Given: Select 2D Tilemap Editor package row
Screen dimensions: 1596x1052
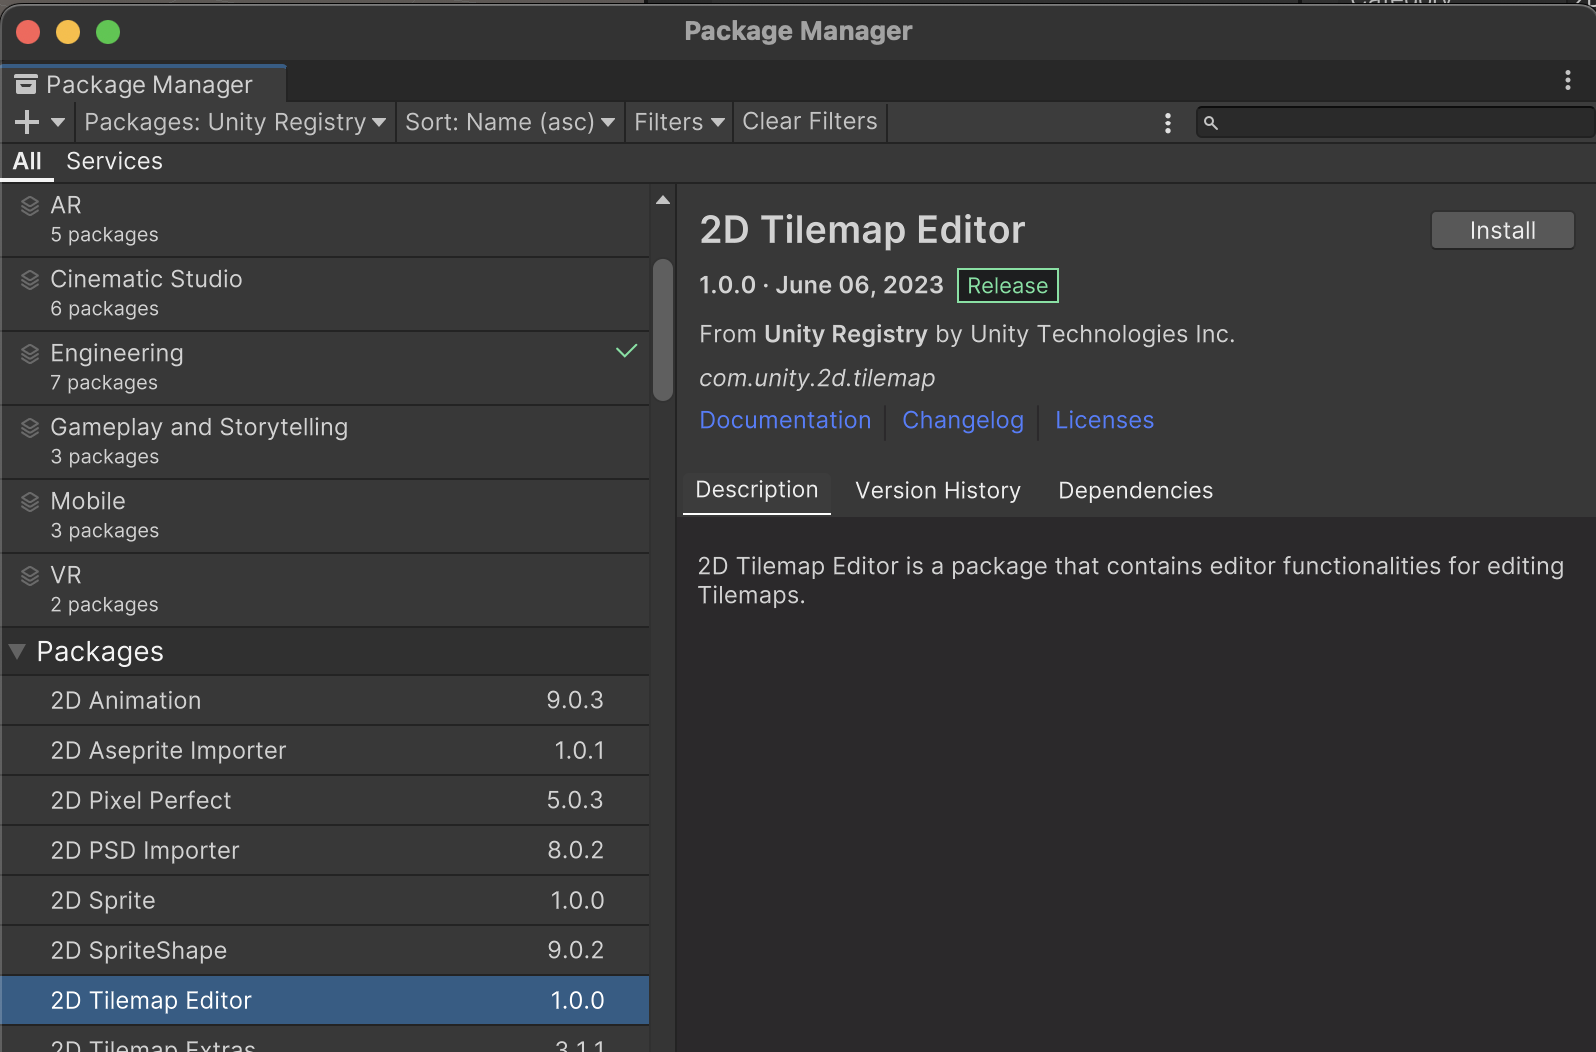Looking at the screenshot, I should pos(325,1001).
